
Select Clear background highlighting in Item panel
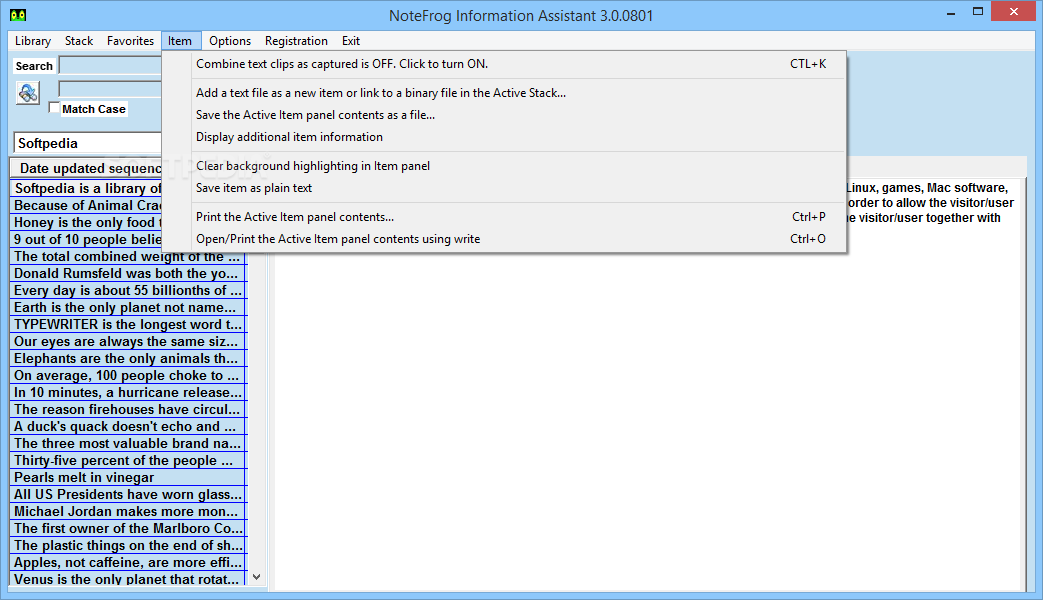tap(504, 166)
